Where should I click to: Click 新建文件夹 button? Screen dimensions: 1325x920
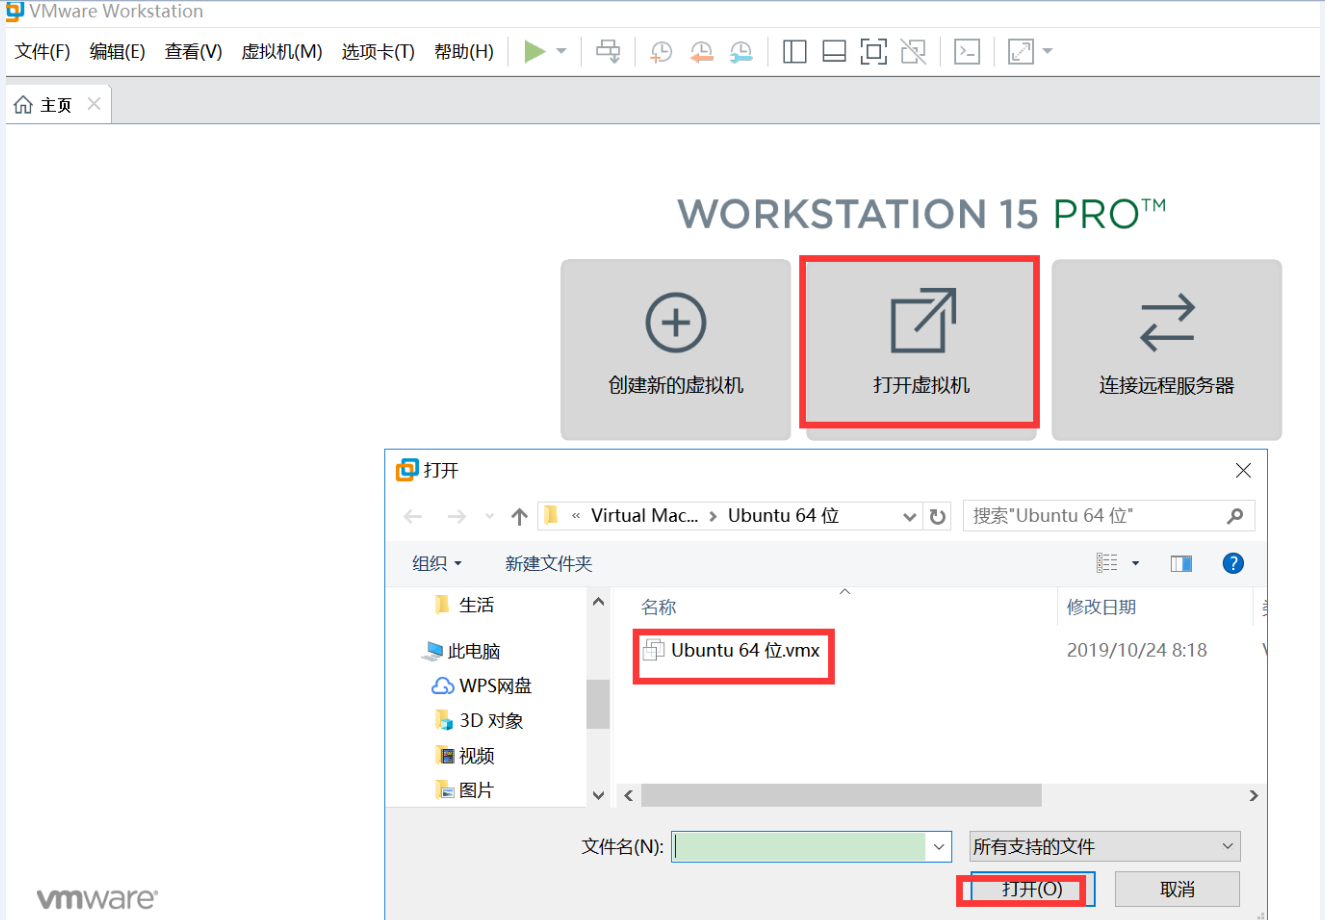pos(549,564)
